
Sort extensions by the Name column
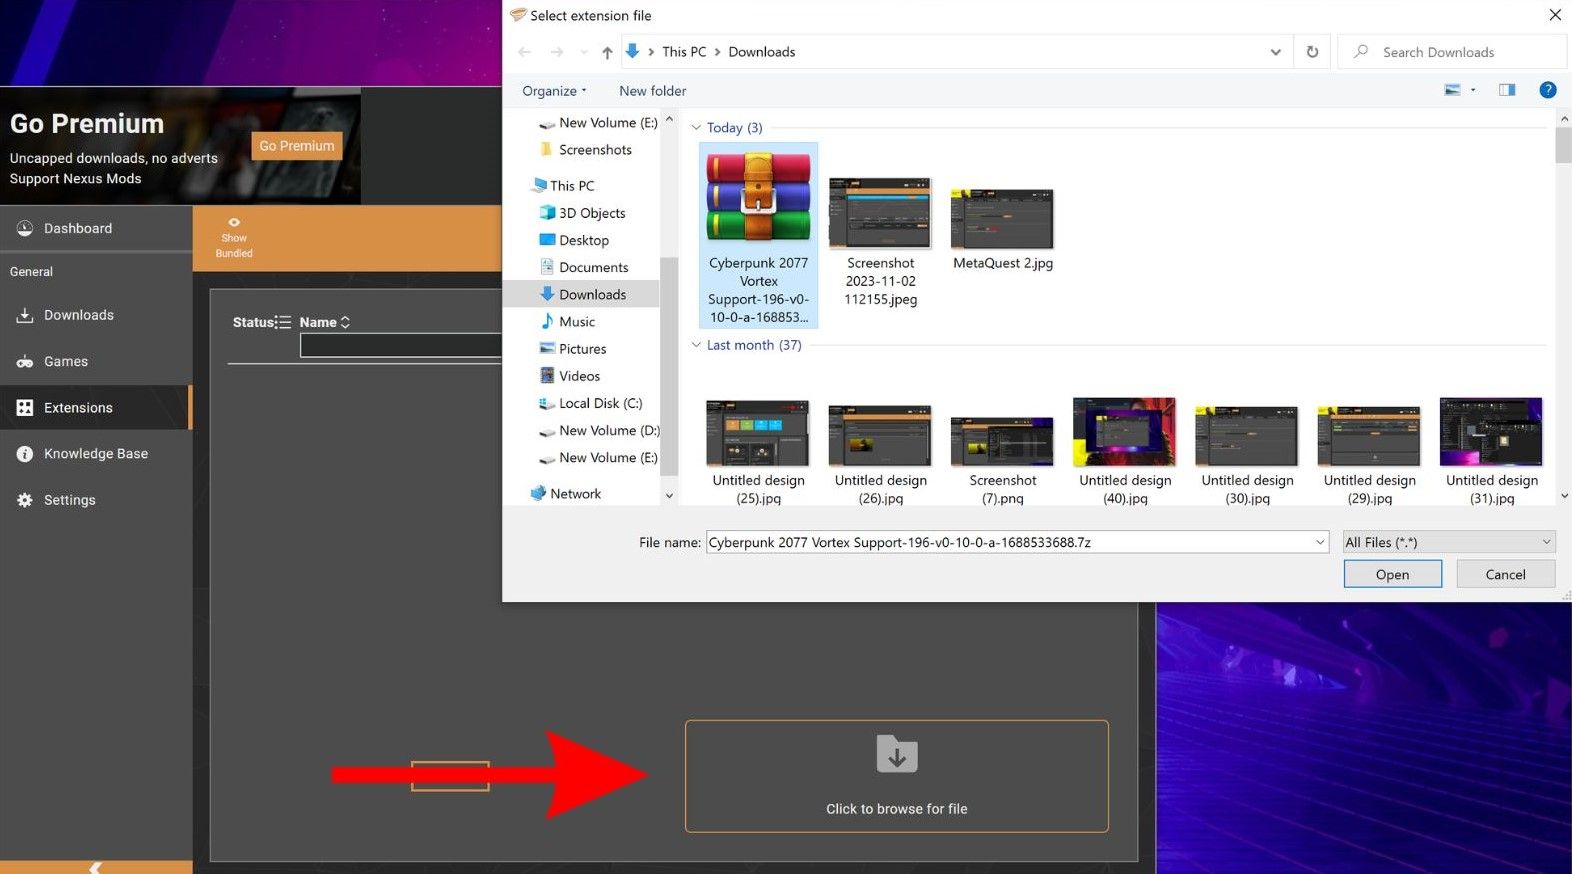point(325,322)
